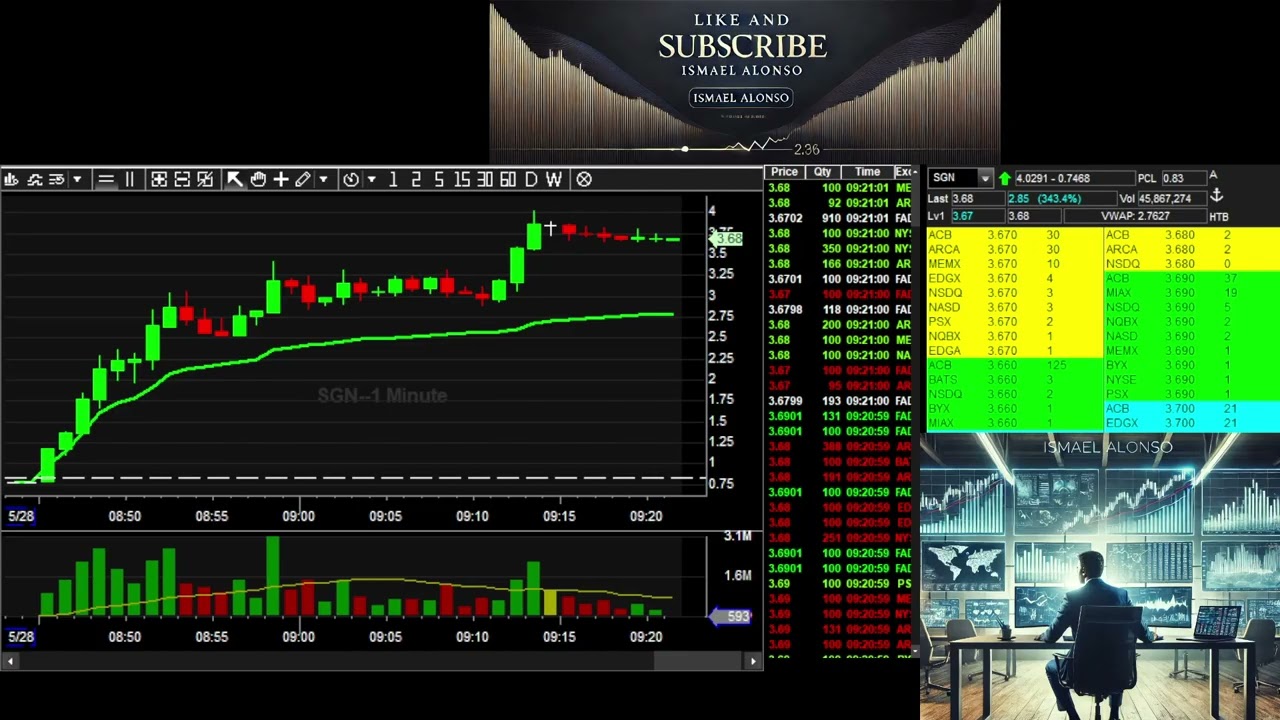This screenshot has width=1280, height=720.
Task: Click the 'A' icon beside PCL
Action: [x=1213, y=176]
